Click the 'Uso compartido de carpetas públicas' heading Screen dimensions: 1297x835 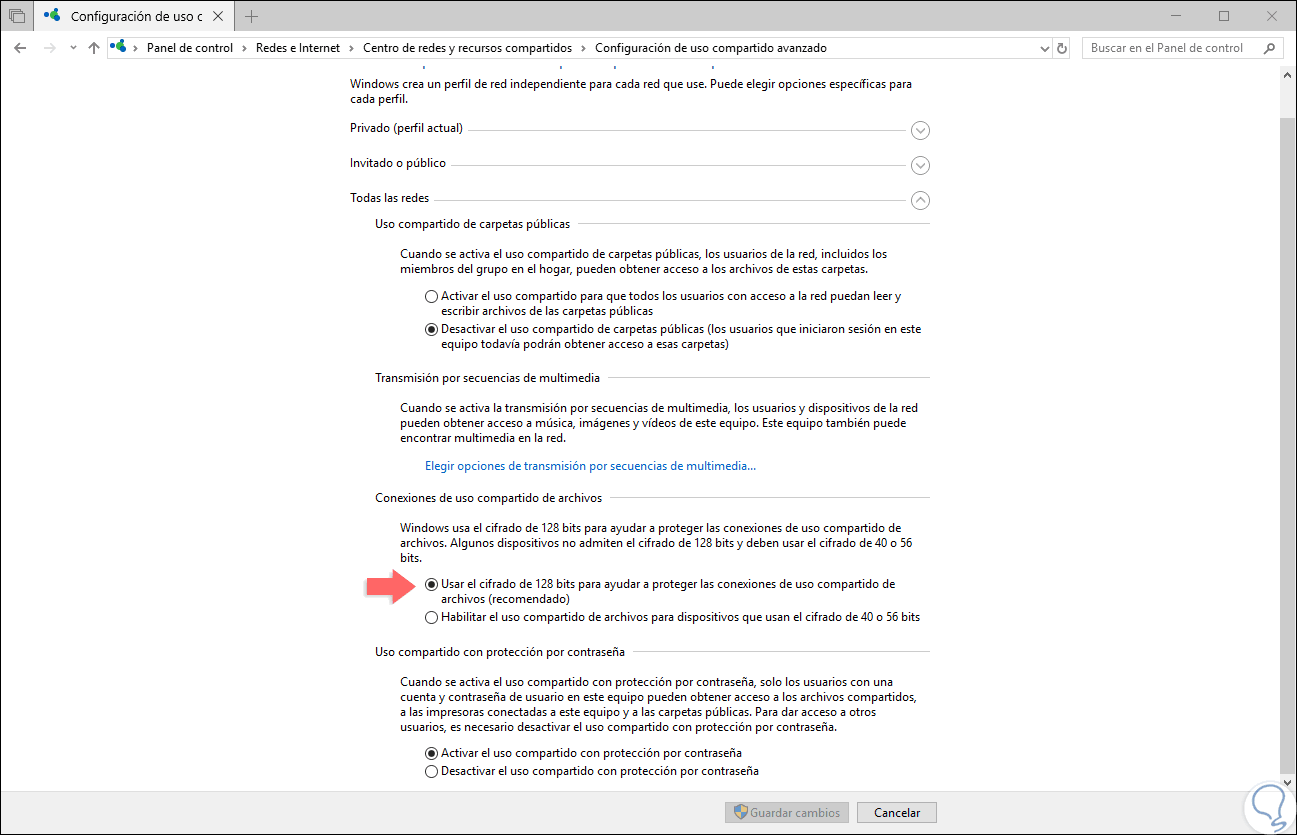pyautogui.click(x=472, y=224)
